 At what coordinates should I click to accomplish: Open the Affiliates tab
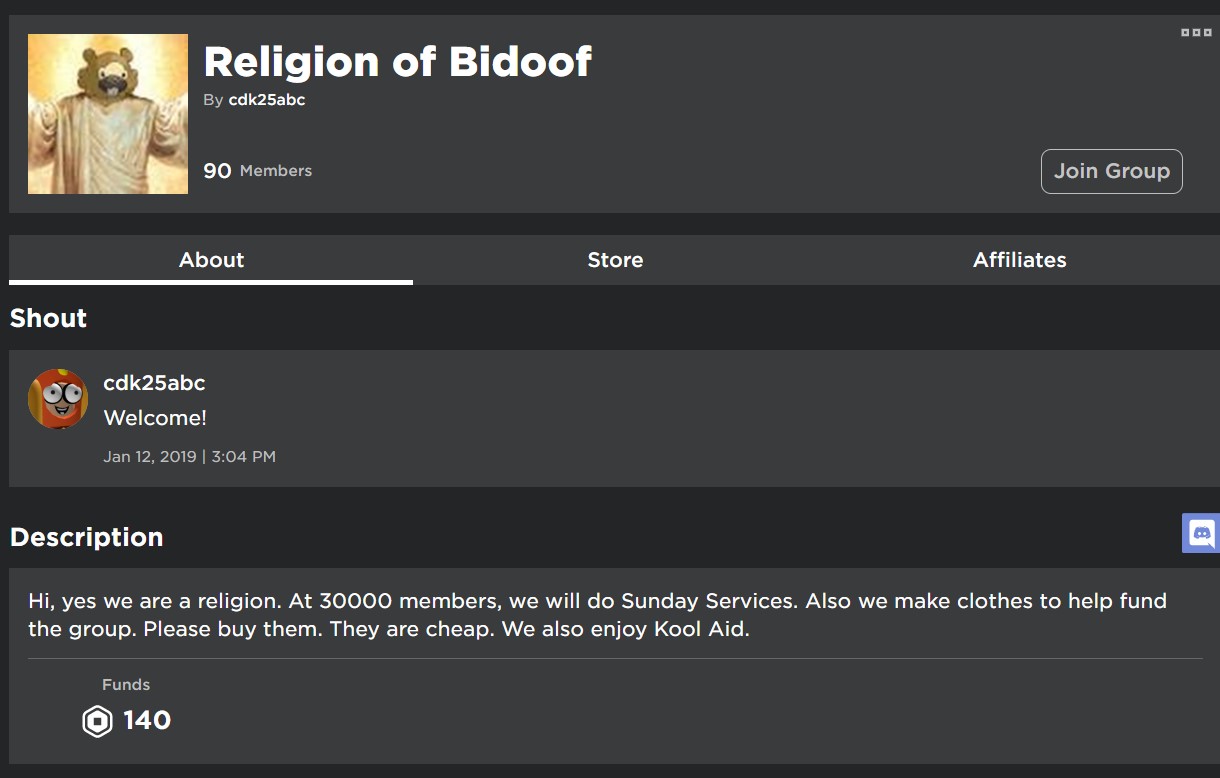click(1019, 260)
